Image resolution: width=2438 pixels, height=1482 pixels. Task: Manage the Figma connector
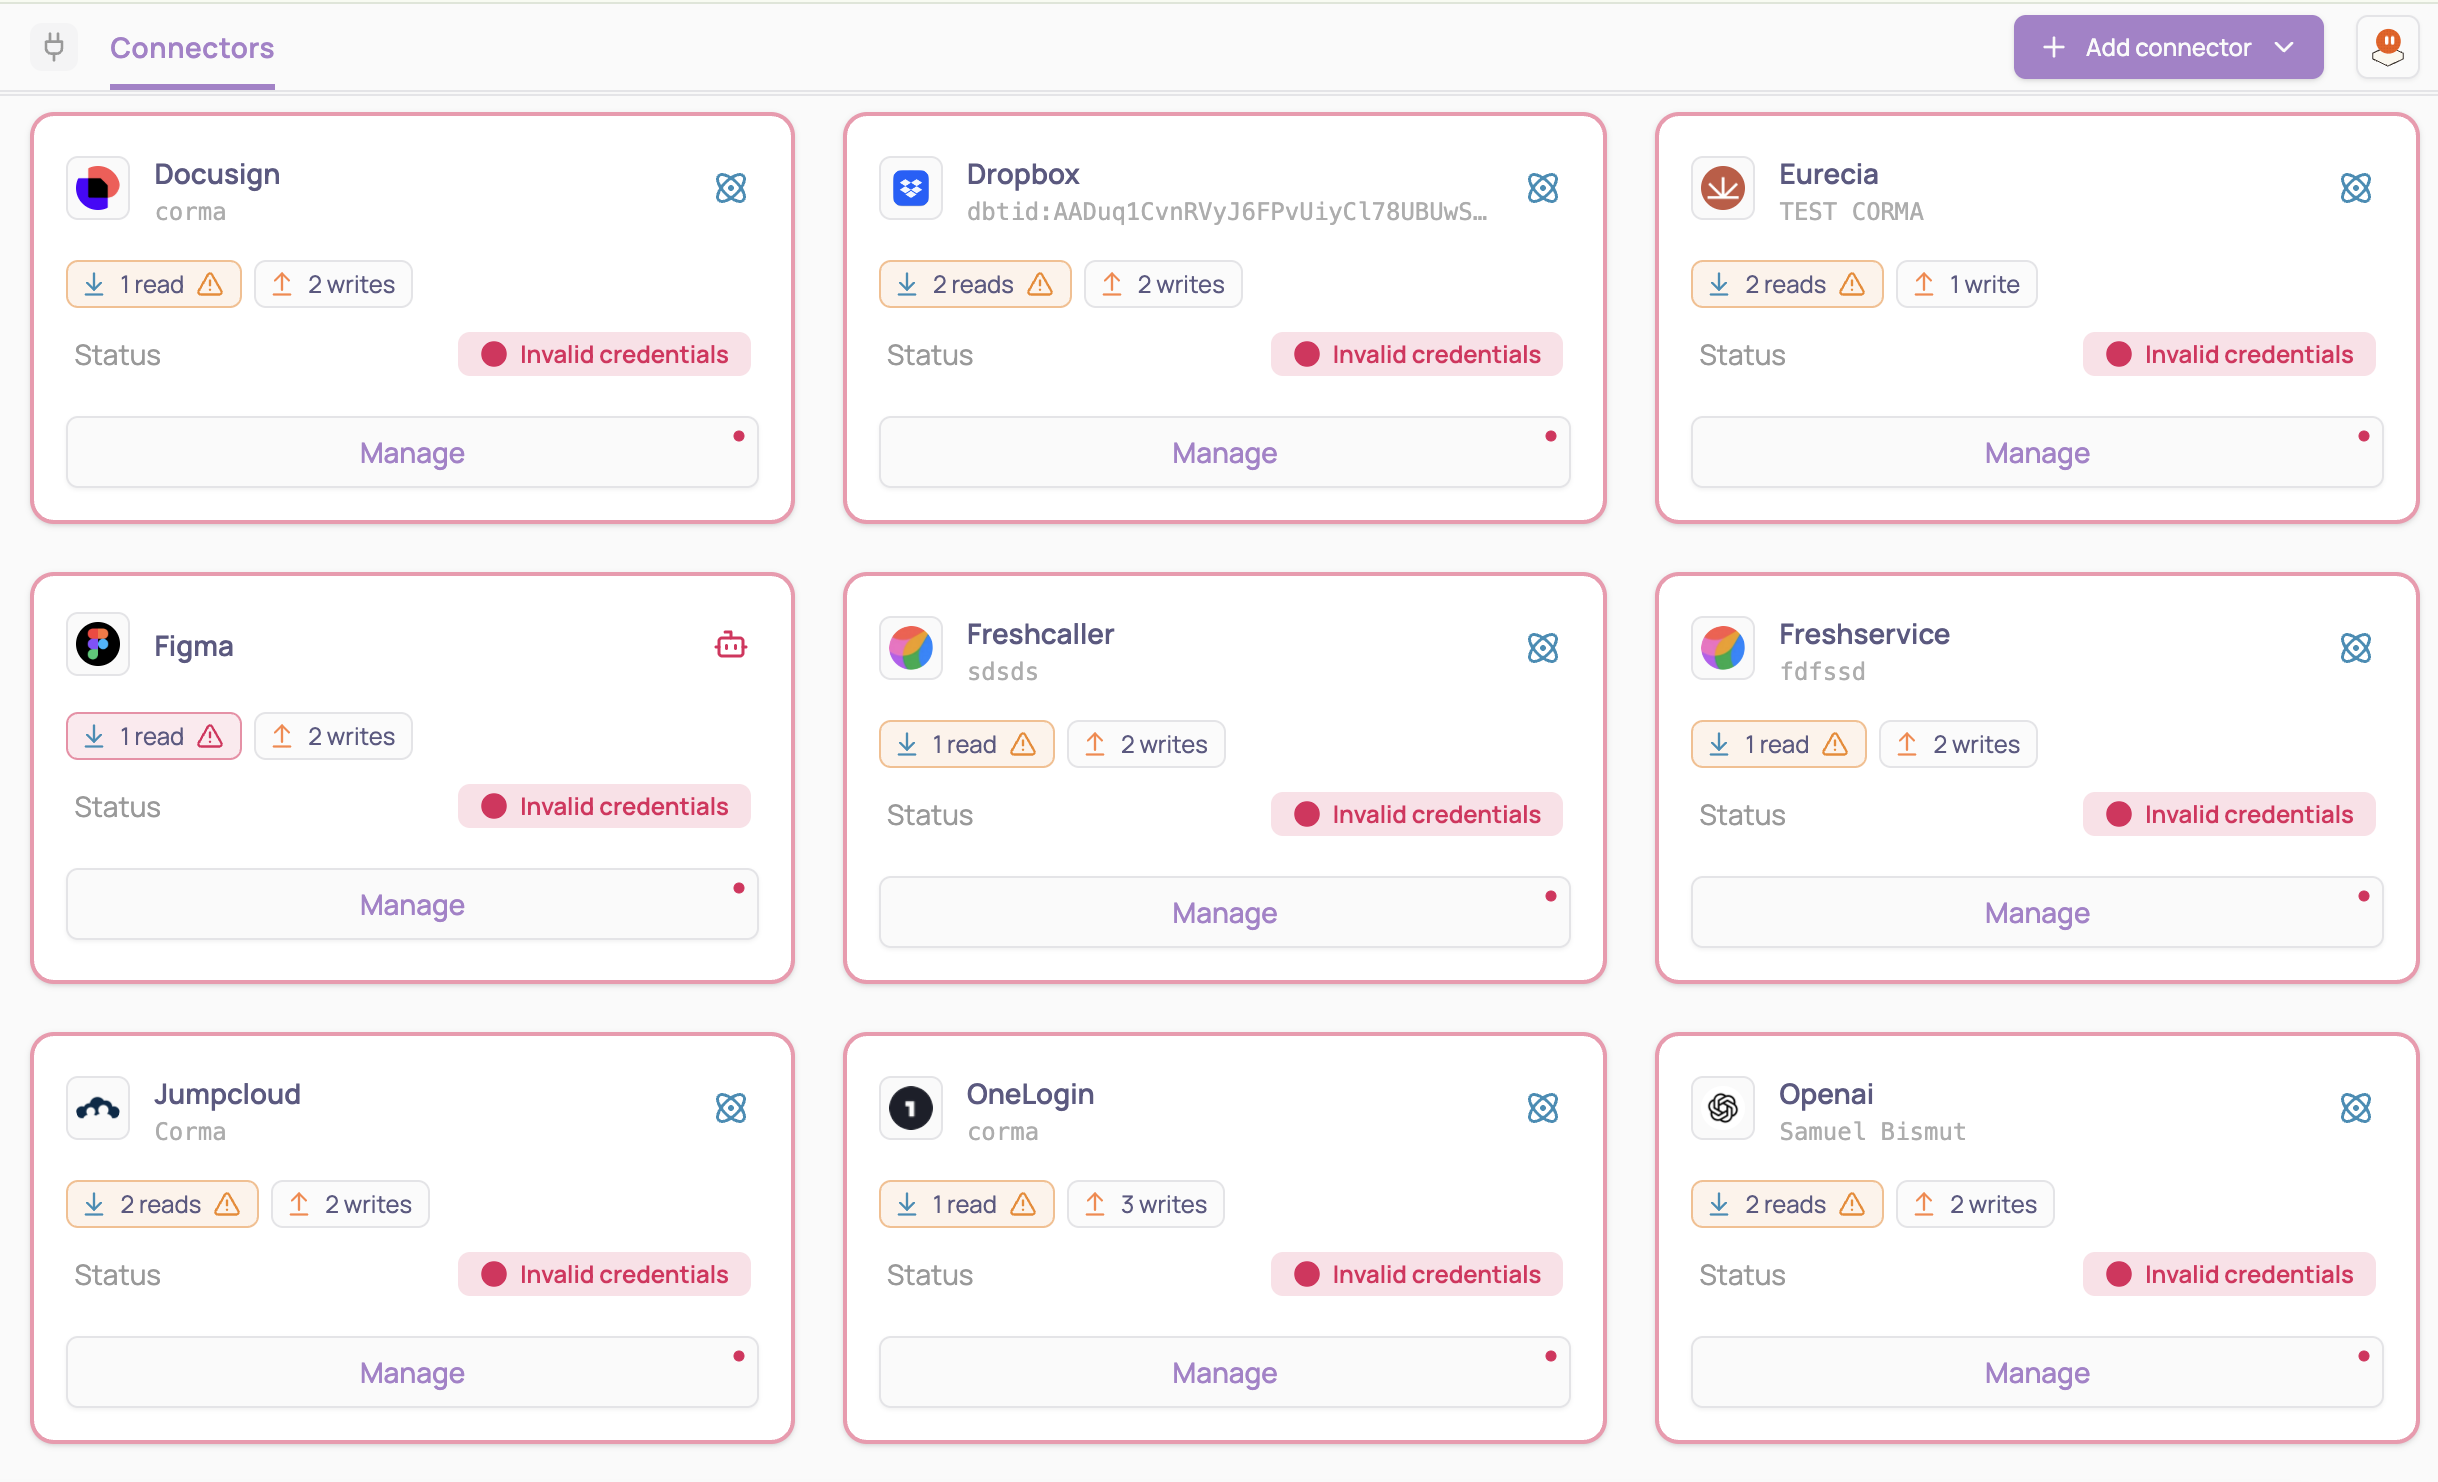(412, 905)
